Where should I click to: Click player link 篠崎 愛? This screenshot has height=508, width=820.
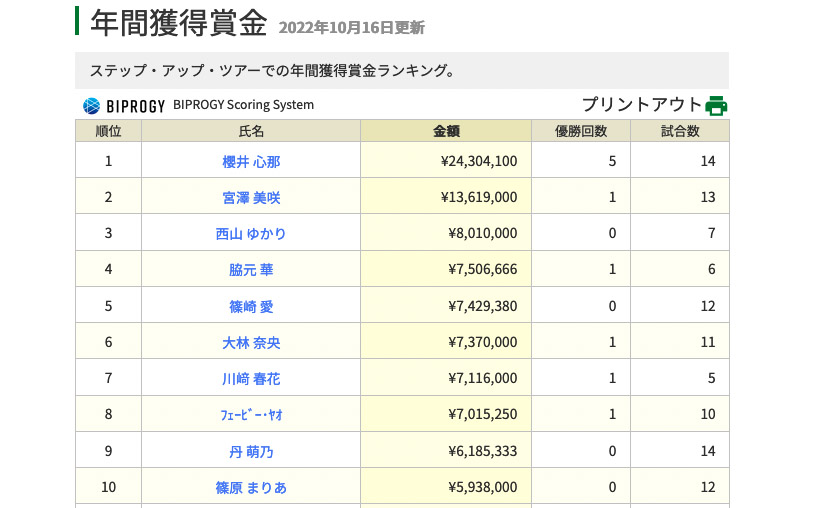251,306
